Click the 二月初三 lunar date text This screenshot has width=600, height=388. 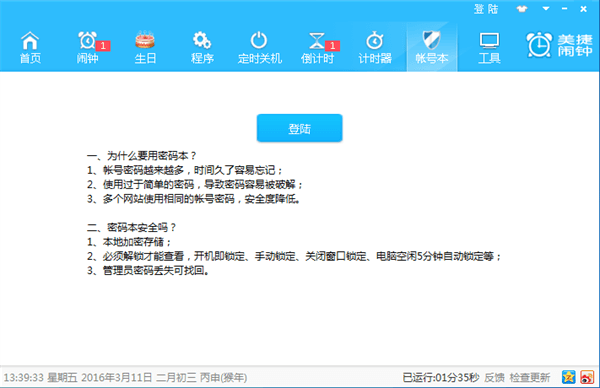point(176,378)
